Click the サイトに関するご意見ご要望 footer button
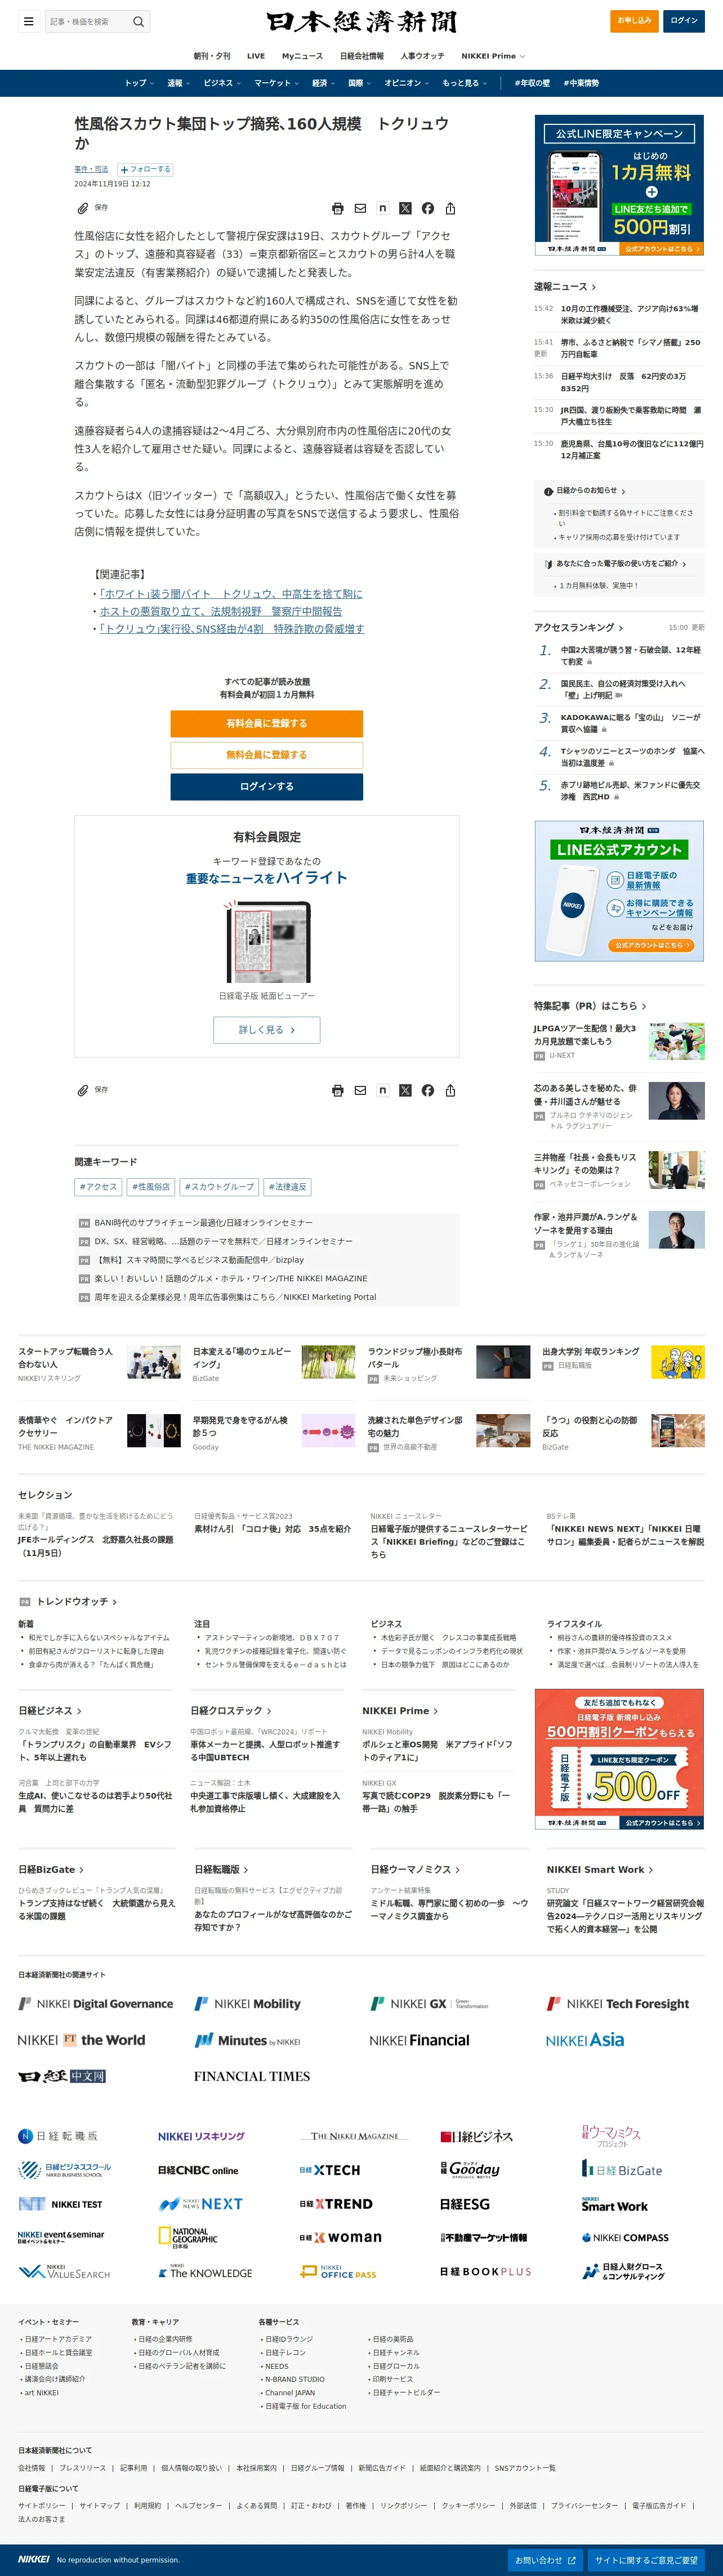Screen dimensions: 723x2576 [x=646, y=2560]
